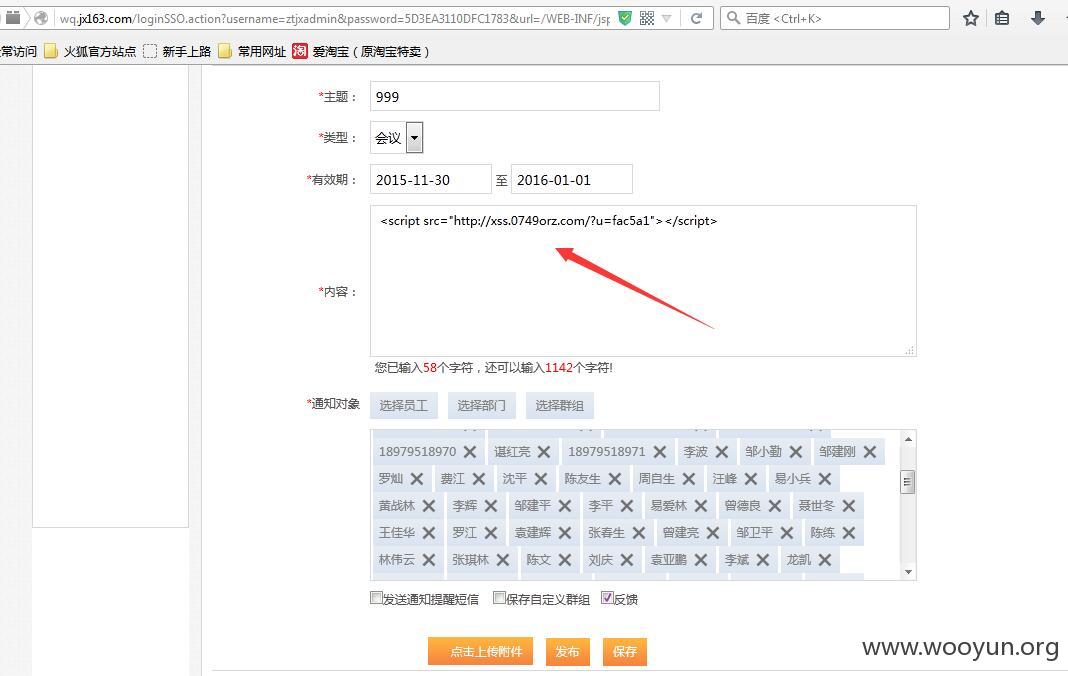Click inside the 内容 textarea
Image resolution: width=1068 pixels, height=676 pixels.
643,281
